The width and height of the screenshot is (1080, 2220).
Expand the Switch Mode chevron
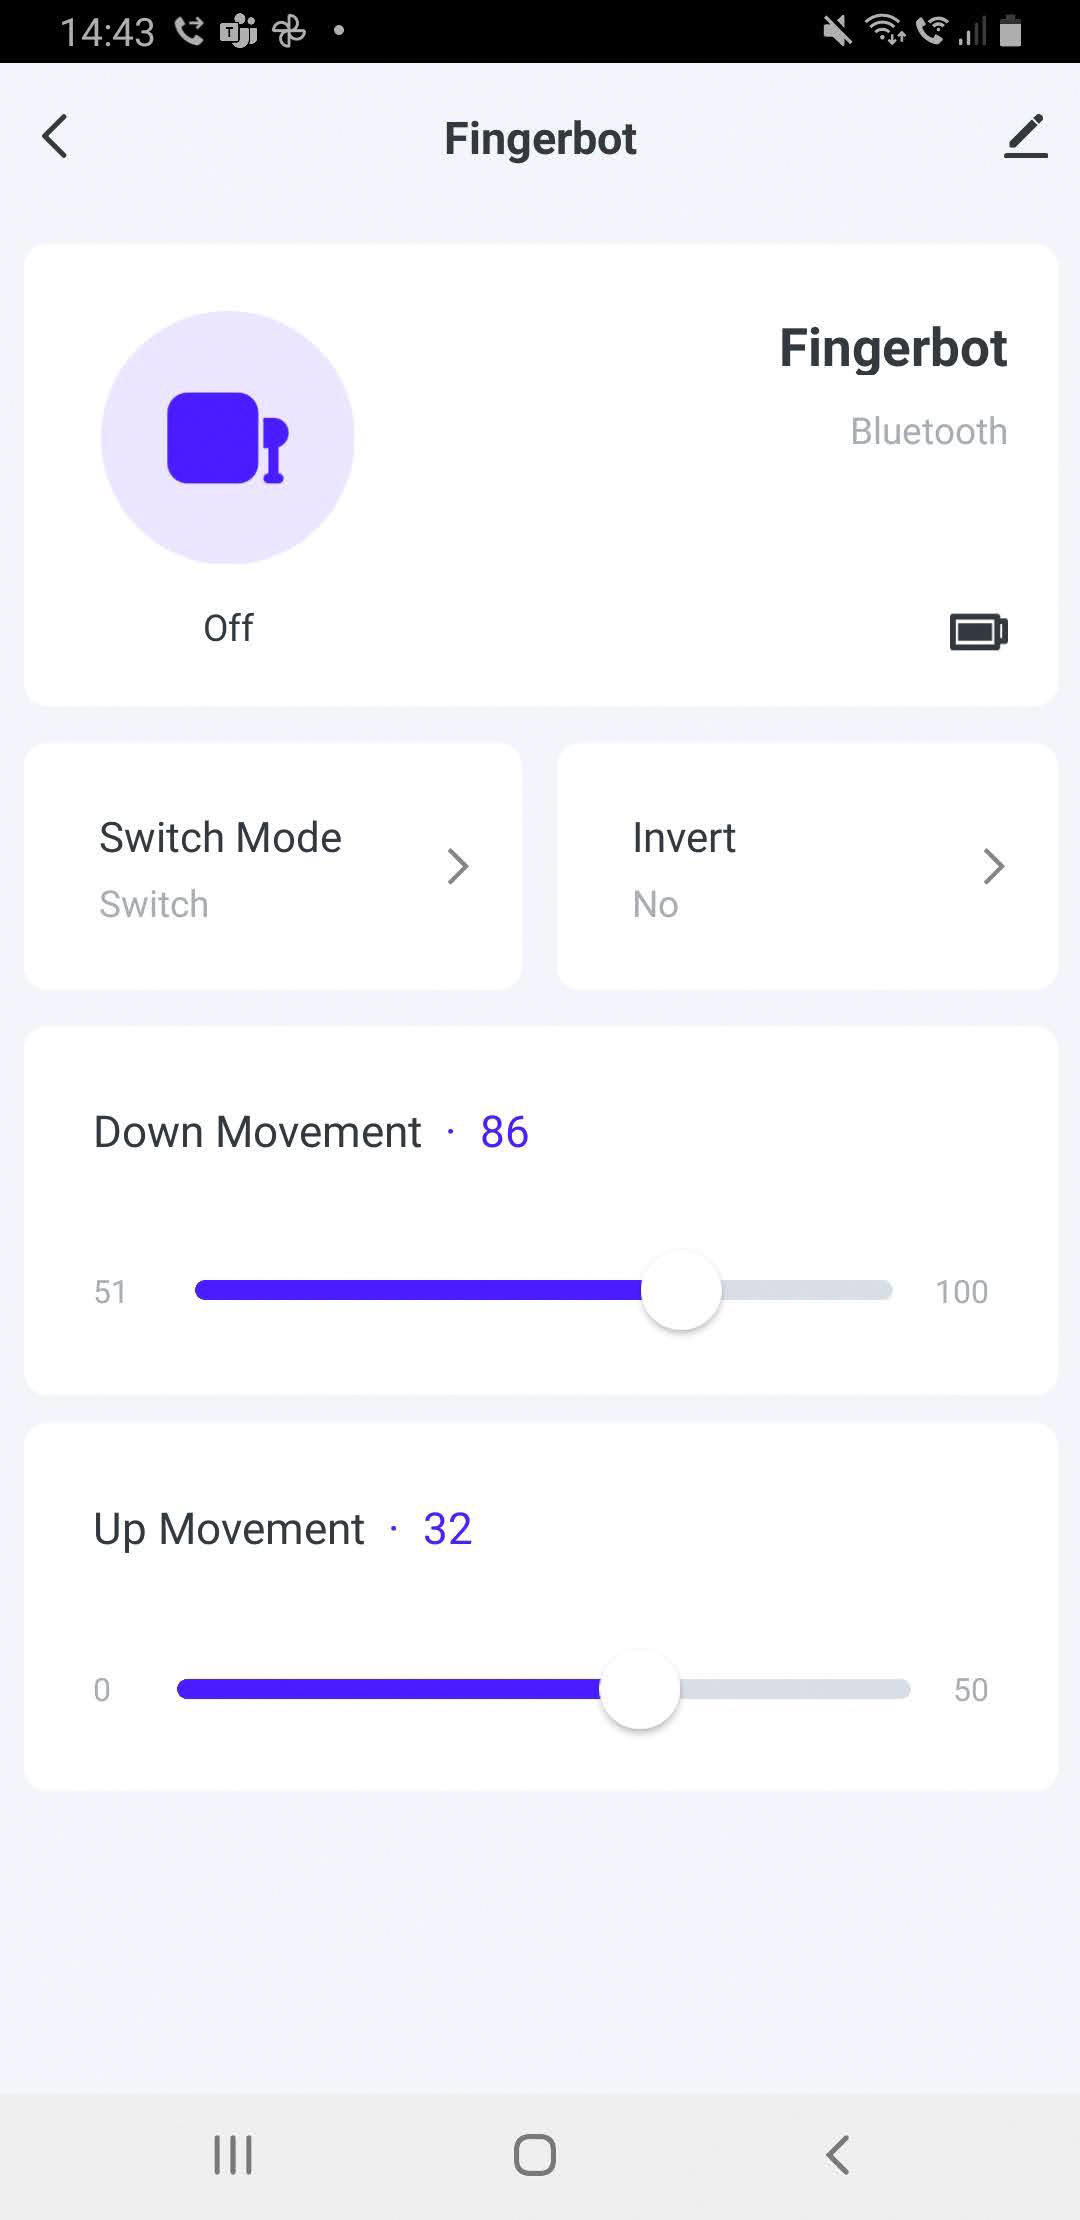point(458,866)
